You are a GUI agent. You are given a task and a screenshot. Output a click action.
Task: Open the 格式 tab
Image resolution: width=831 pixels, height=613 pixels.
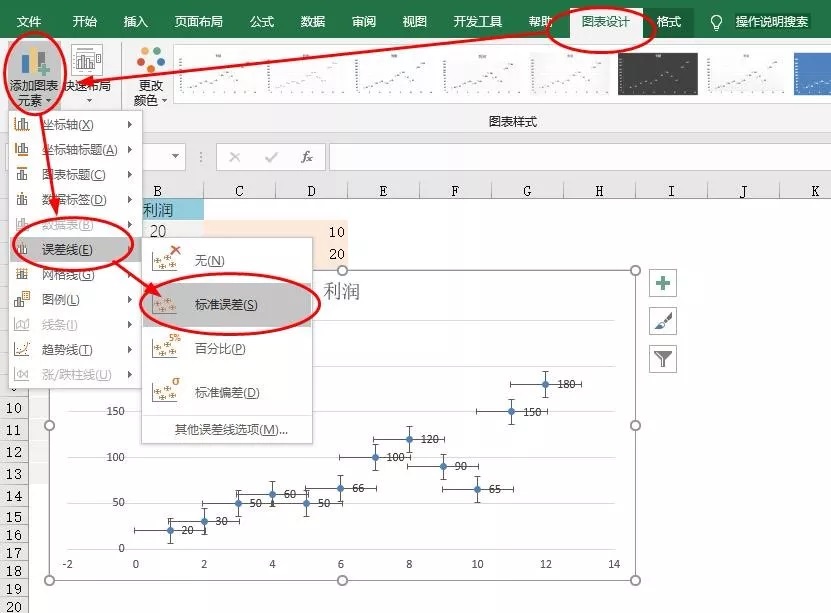pos(668,22)
